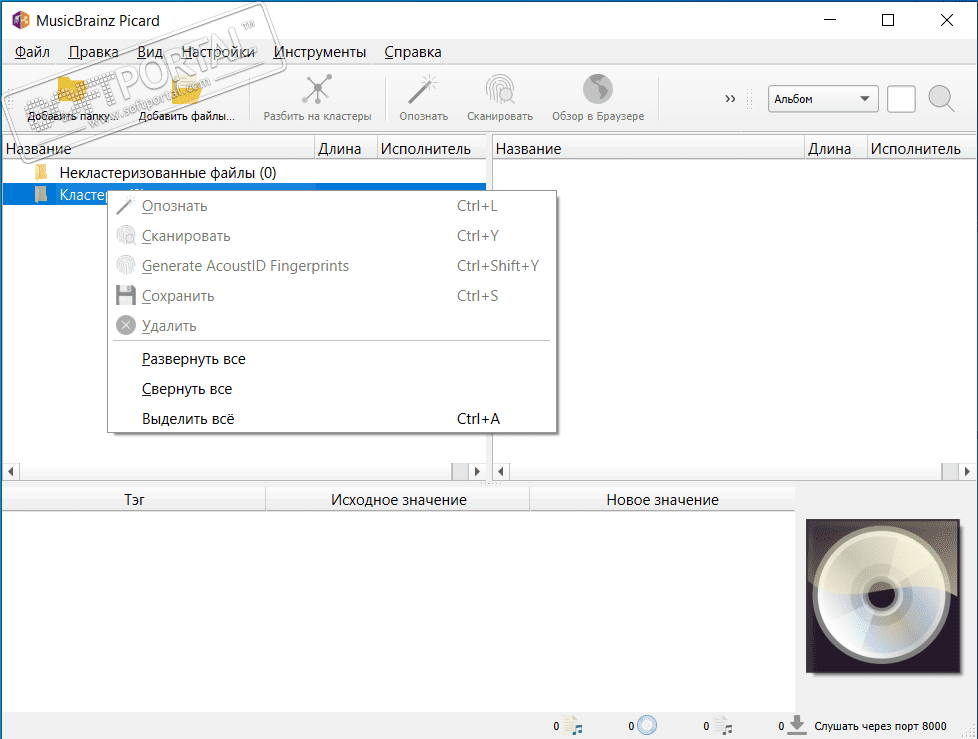Click left pane scrollbar left arrow
The image size is (978, 739).
point(11,471)
